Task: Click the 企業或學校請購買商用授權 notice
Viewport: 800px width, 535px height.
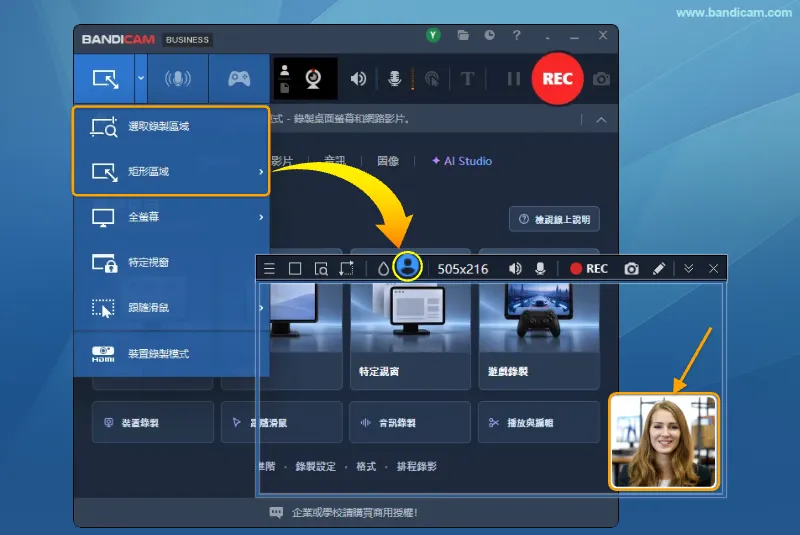Action: [355, 513]
